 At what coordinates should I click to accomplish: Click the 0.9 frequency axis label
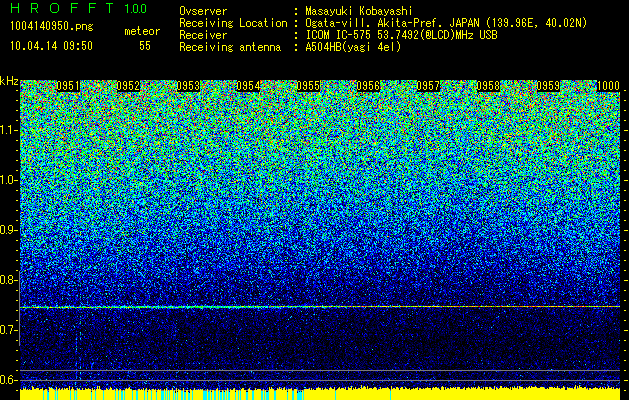click(x=8, y=230)
